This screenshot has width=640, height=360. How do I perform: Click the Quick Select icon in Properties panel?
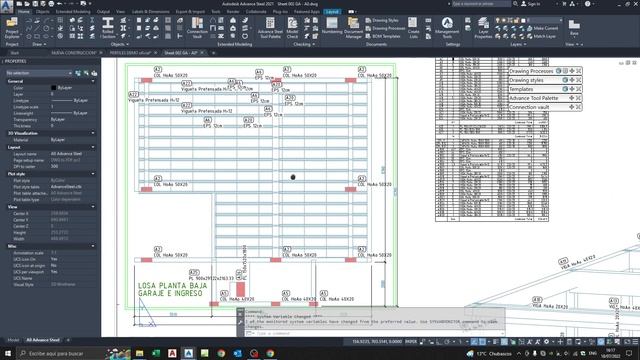coord(94,73)
